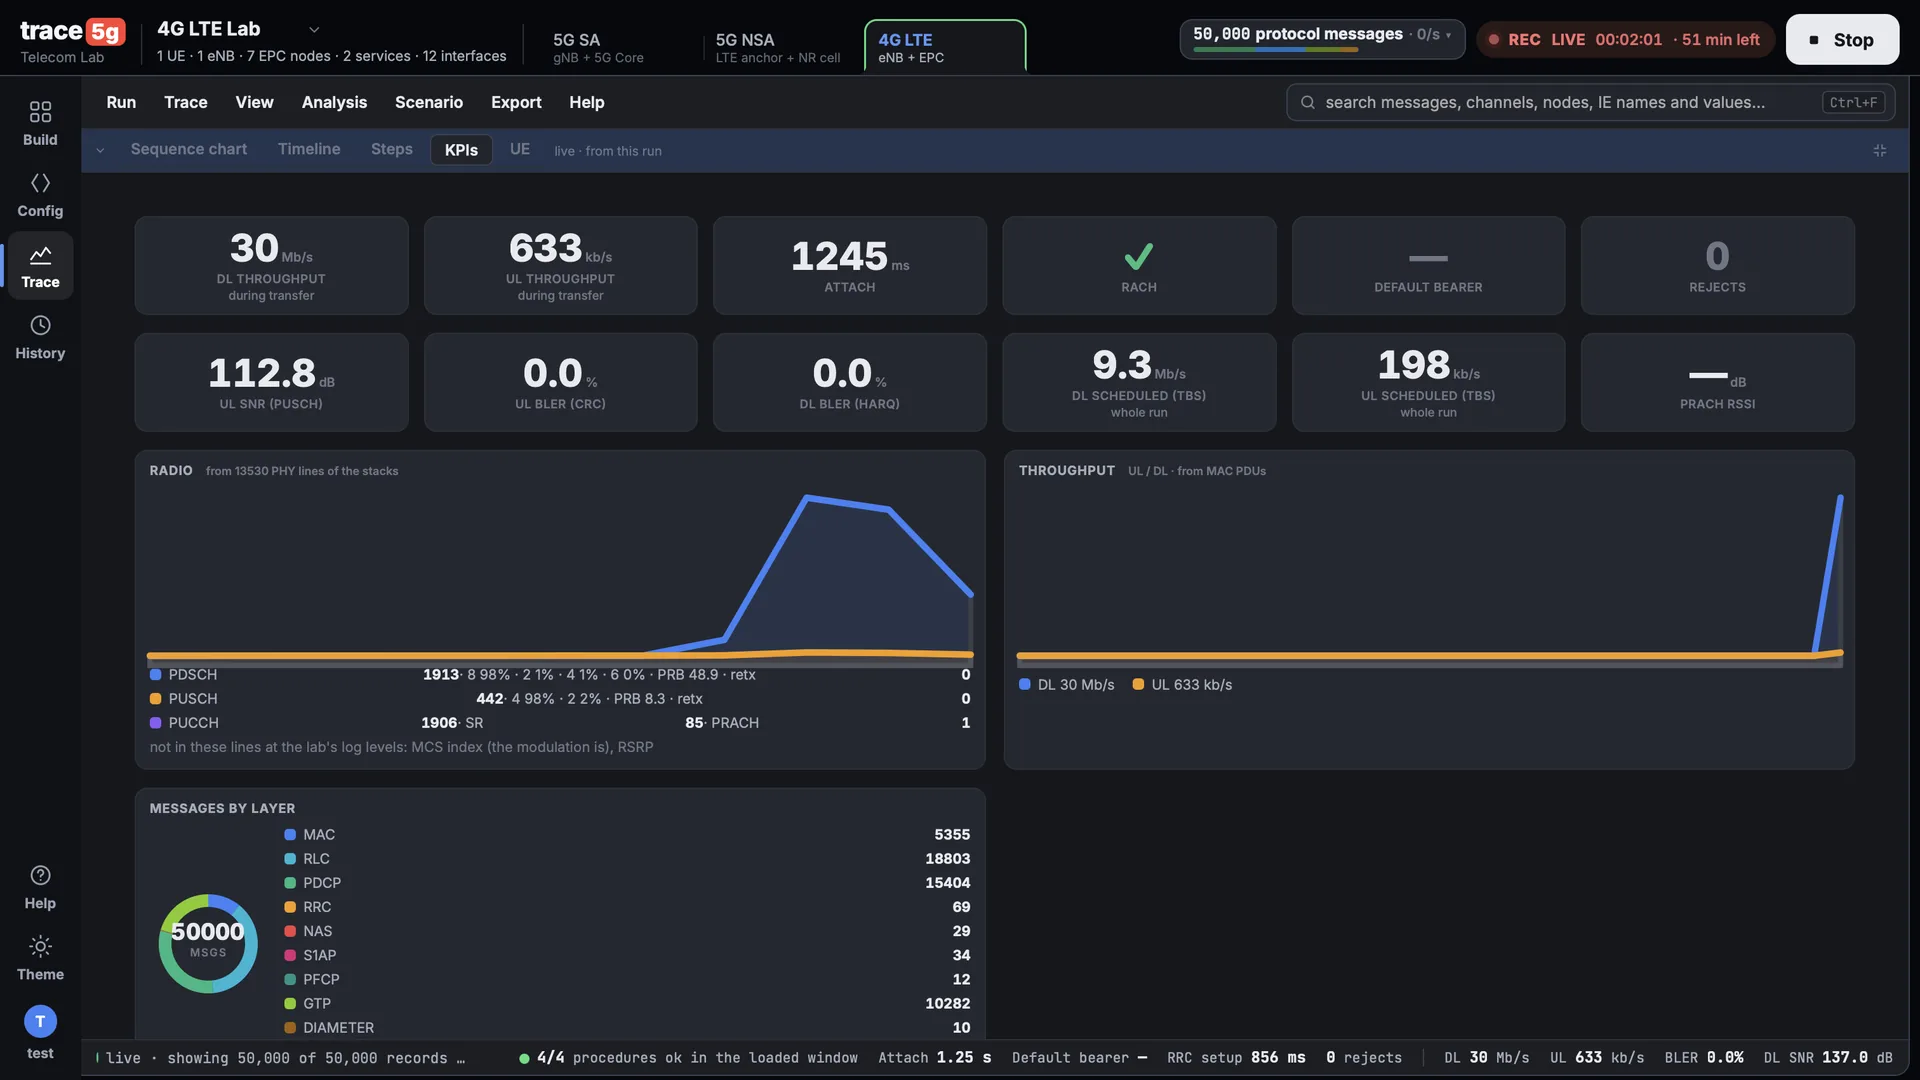Click the REJECTS 0 card
Image resolution: width=1920 pixels, height=1080 pixels.
click(x=1717, y=266)
